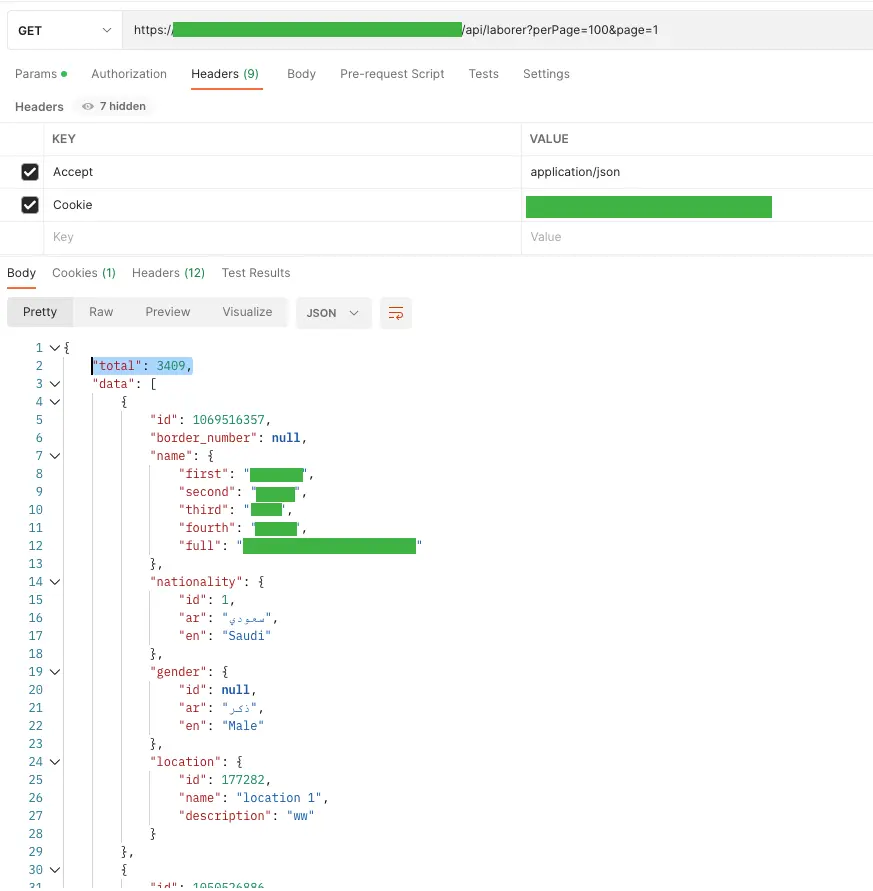Collapse the gender object on line 19

(54, 671)
